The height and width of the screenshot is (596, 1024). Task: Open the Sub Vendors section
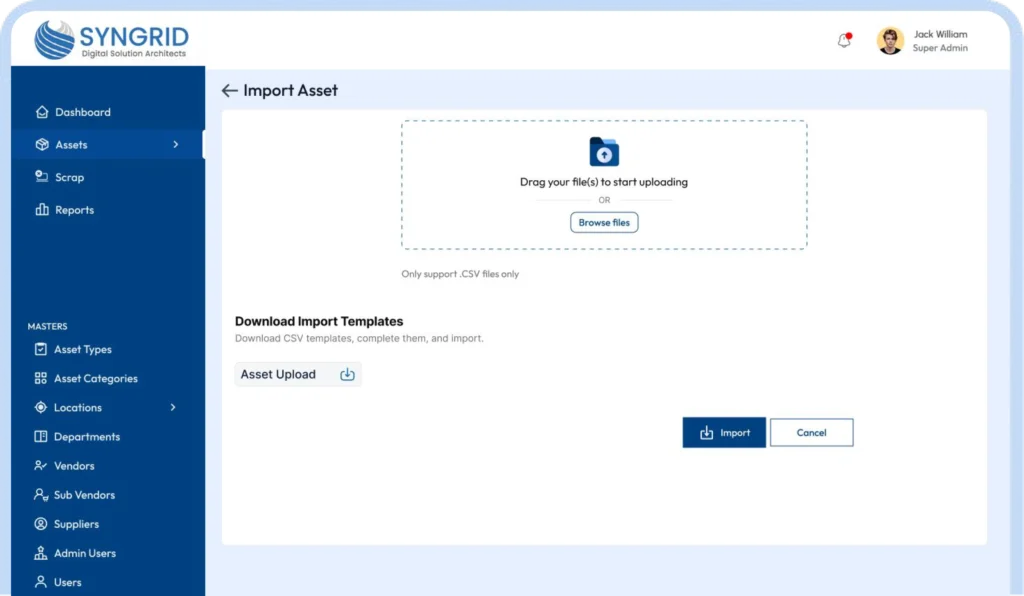pyautogui.click(x=84, y=495)
